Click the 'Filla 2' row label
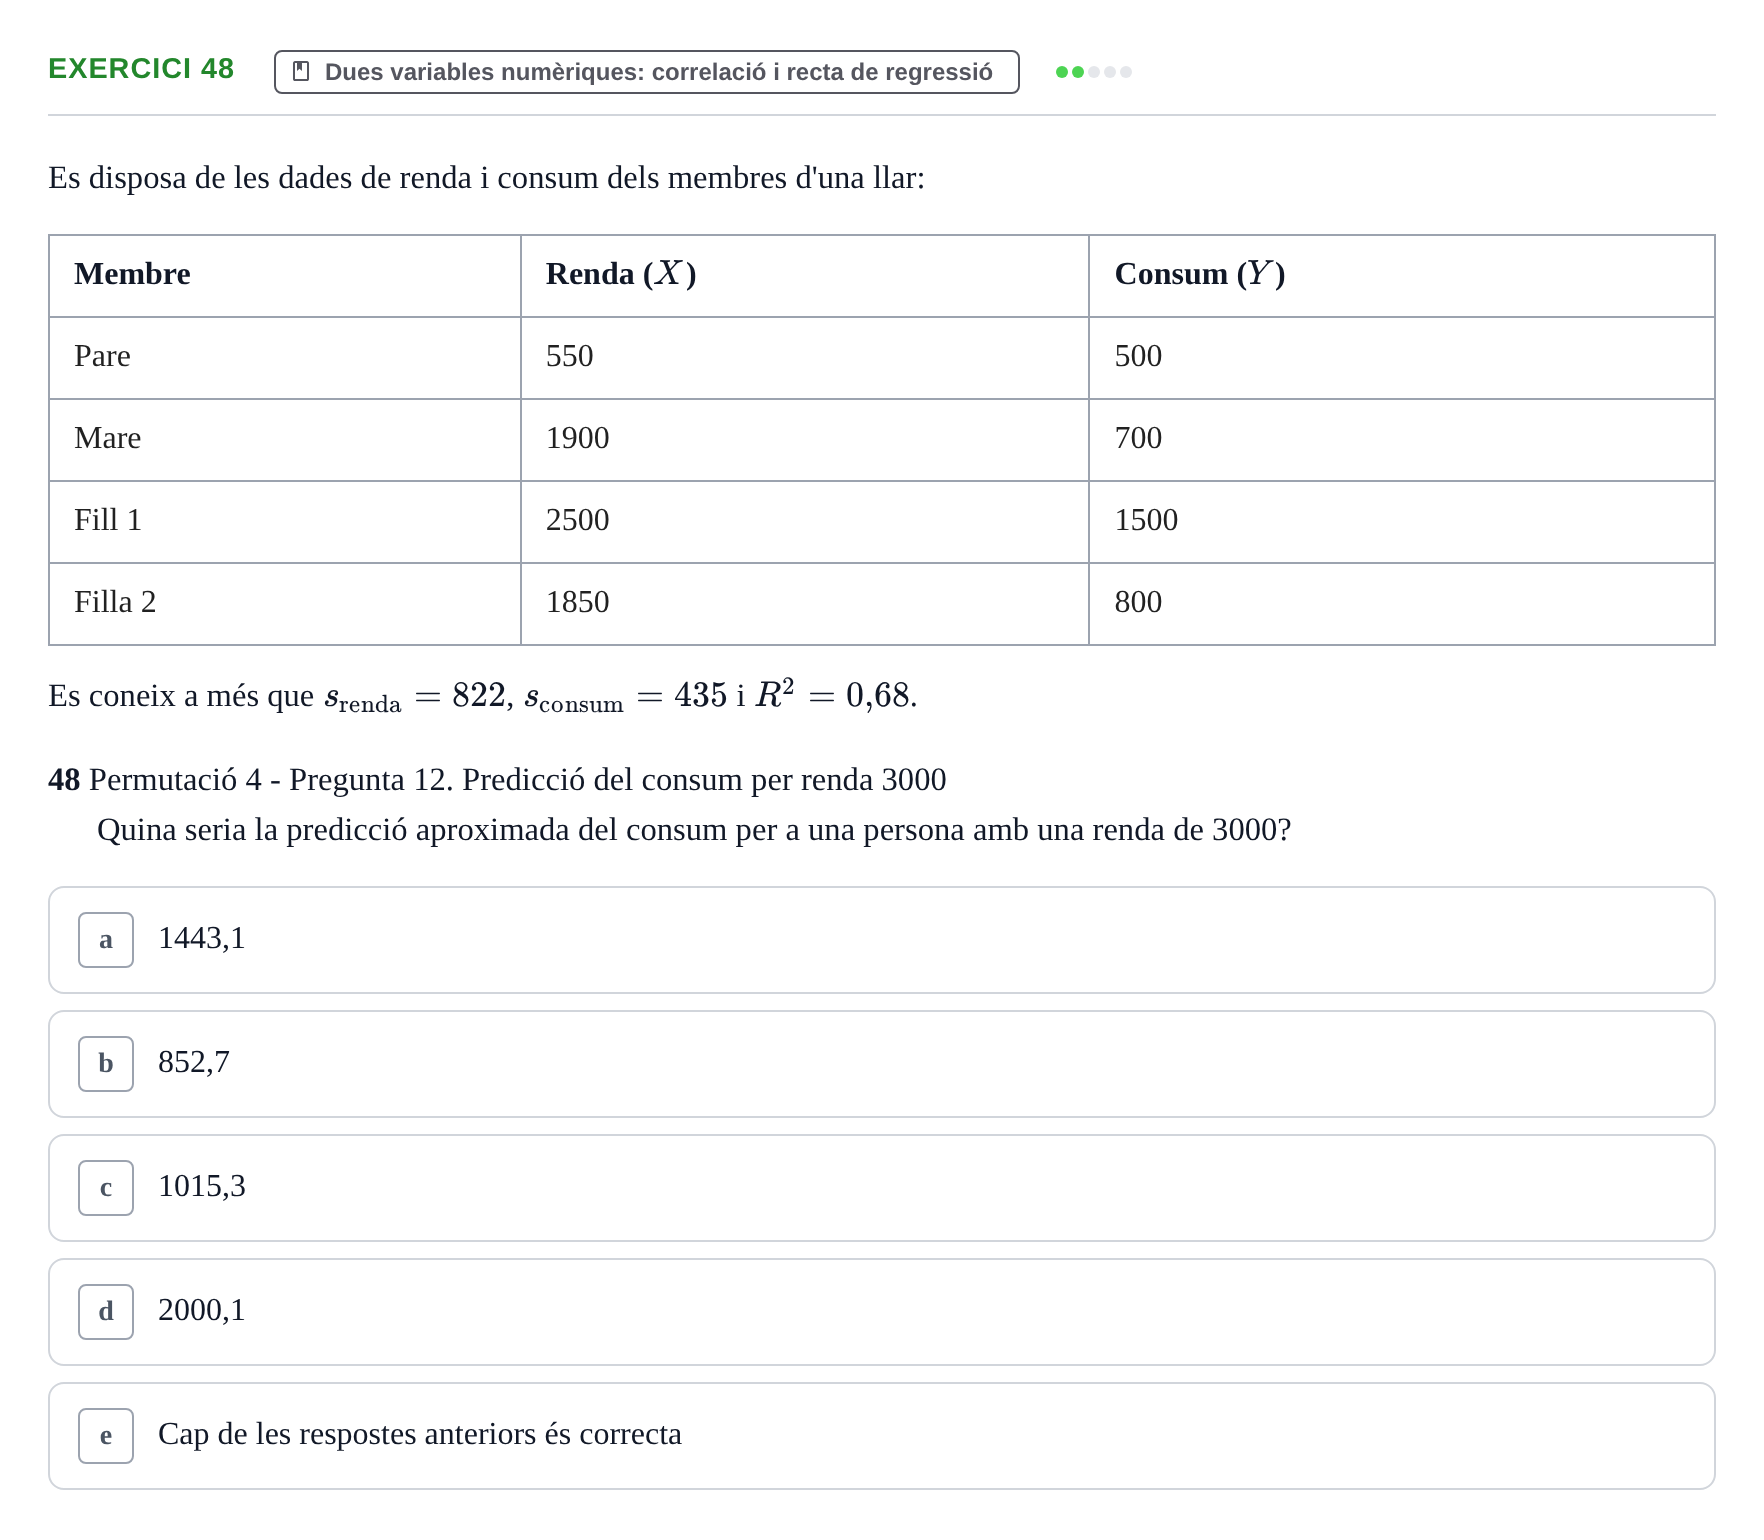This screenshot has width=1764, height=1540. [x=115, y=602]
